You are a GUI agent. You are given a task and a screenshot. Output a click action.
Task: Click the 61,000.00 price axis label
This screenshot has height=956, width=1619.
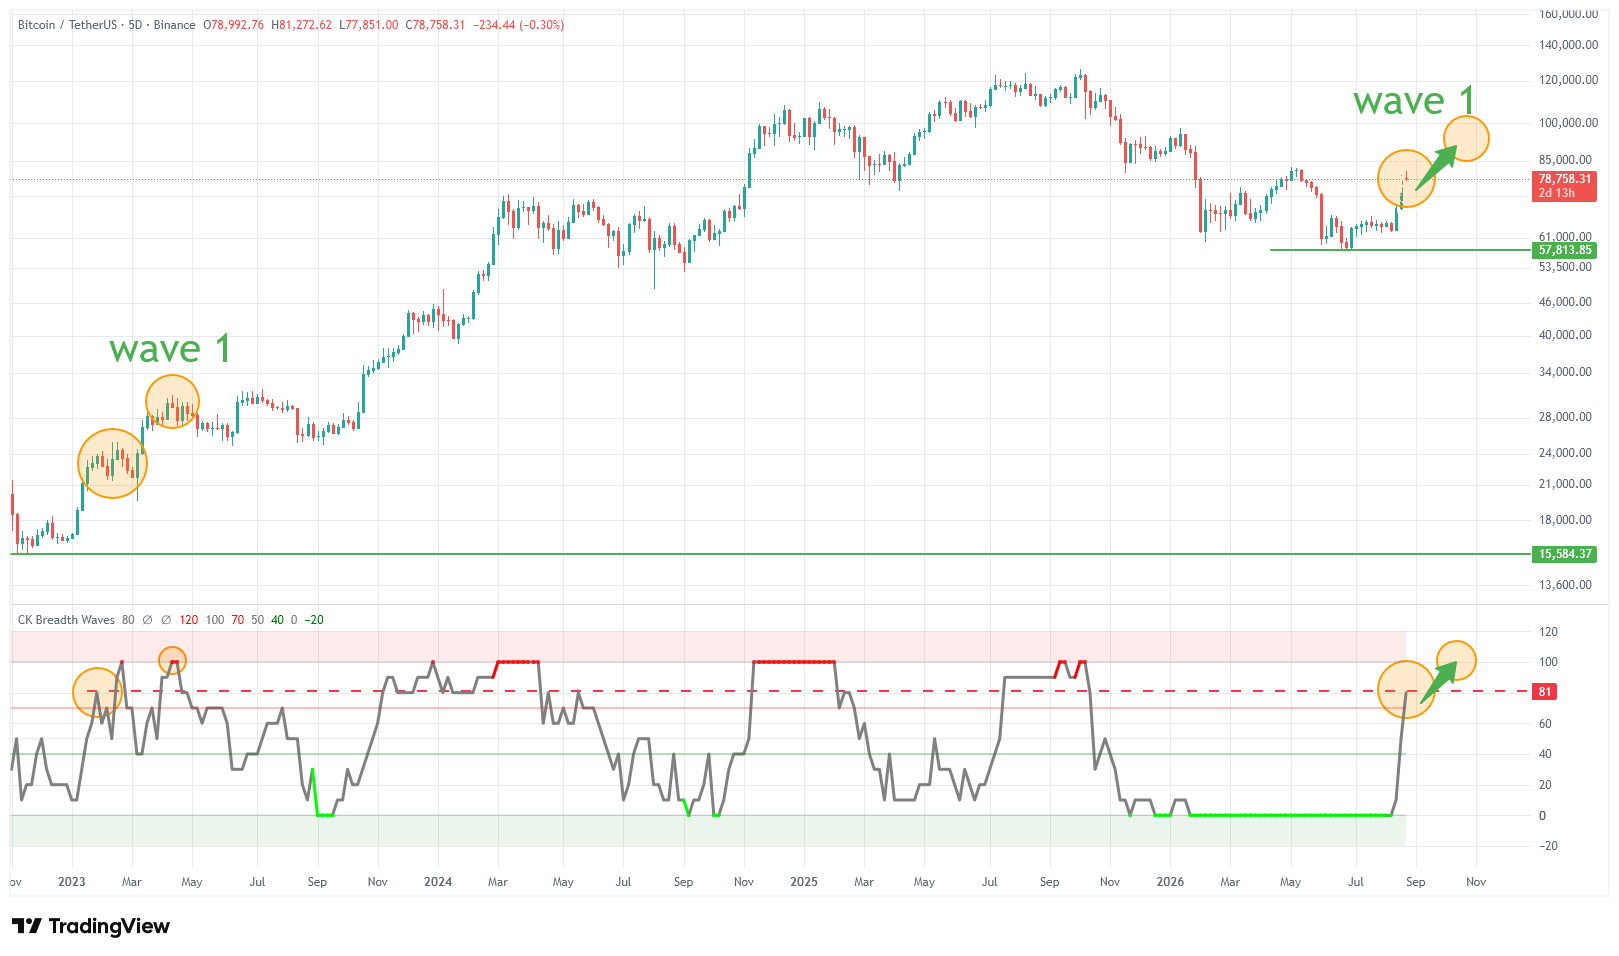tap(1565, 237)
